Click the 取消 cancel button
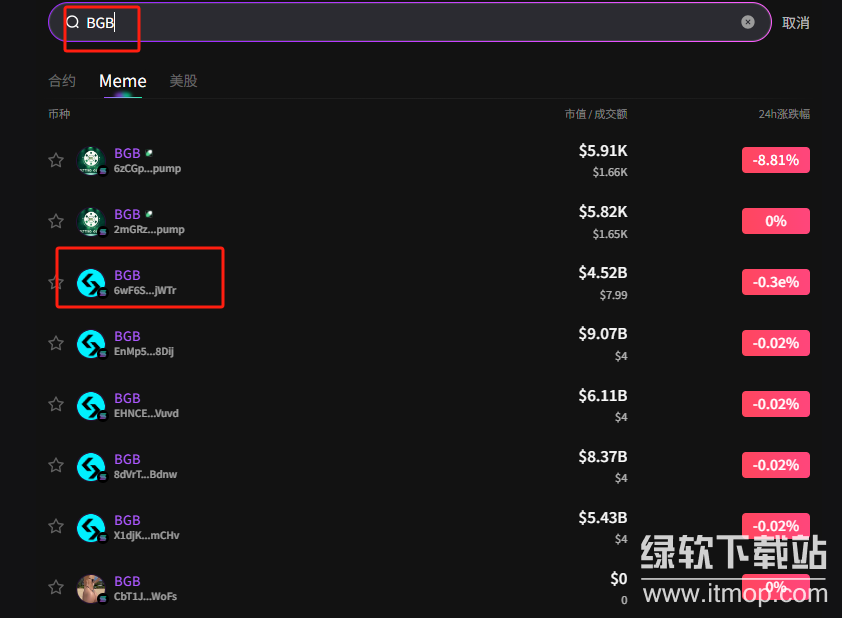842x618 pixels. tap(795, 23)
